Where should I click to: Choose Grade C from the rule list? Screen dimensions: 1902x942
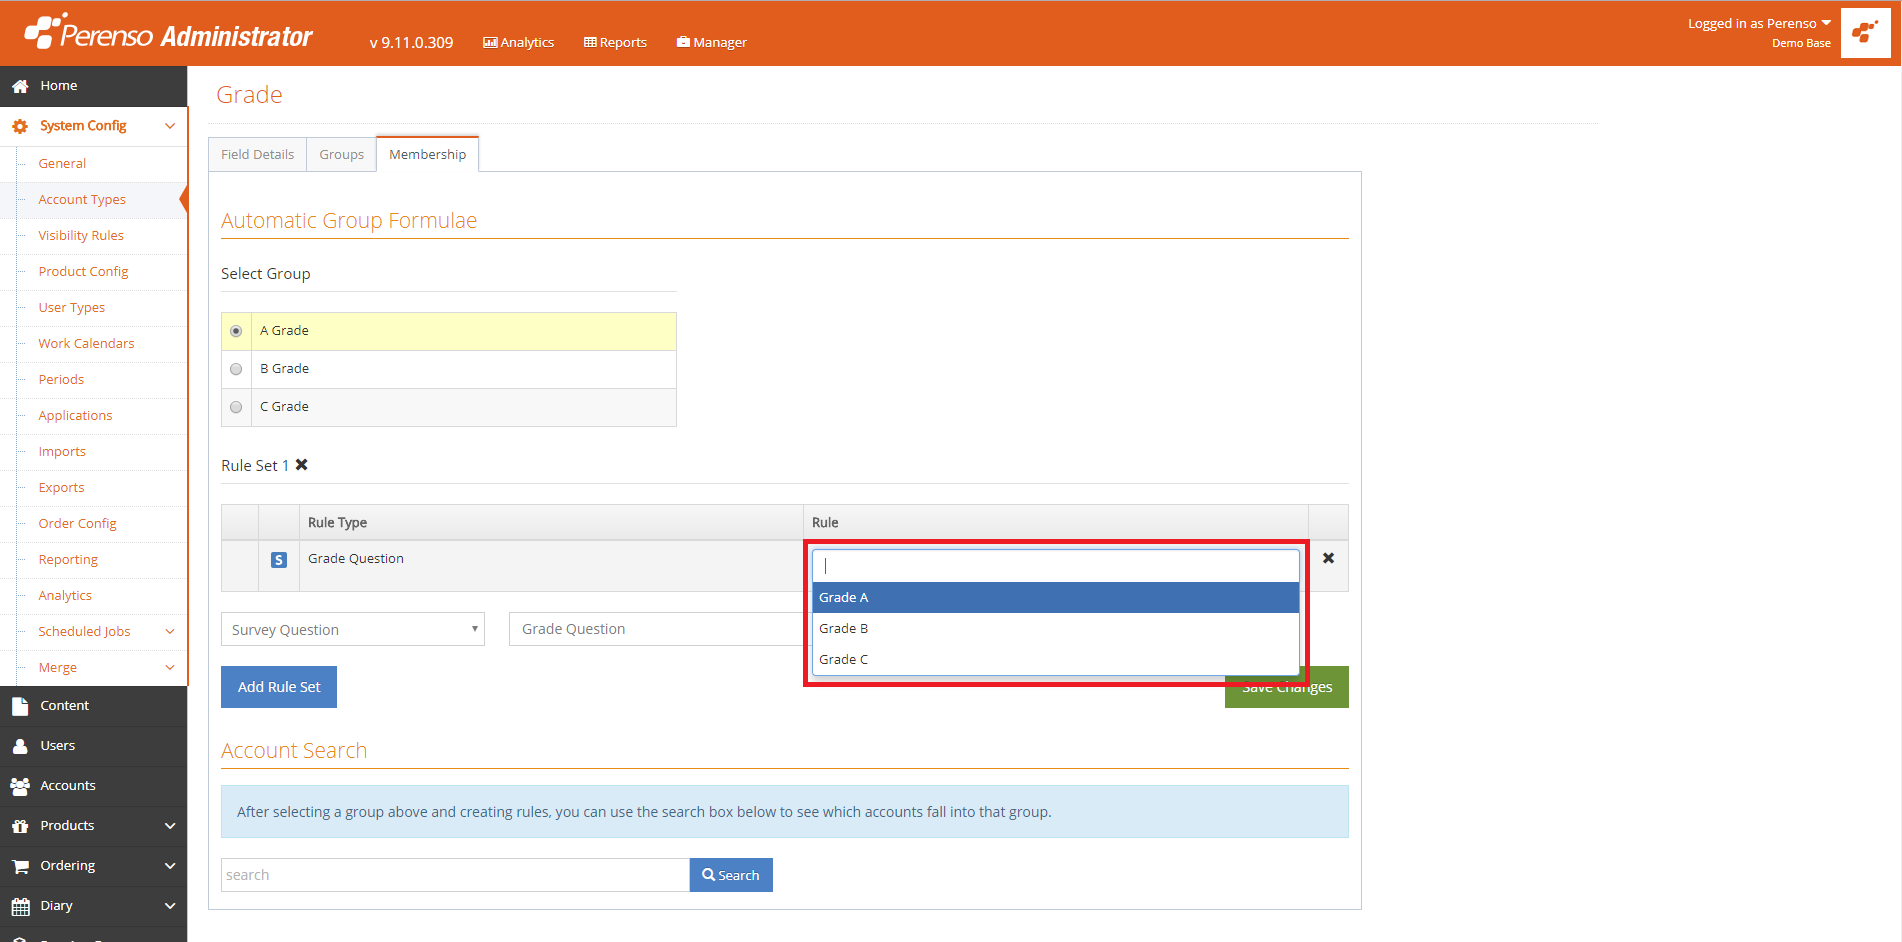(x=1056, y=659)
